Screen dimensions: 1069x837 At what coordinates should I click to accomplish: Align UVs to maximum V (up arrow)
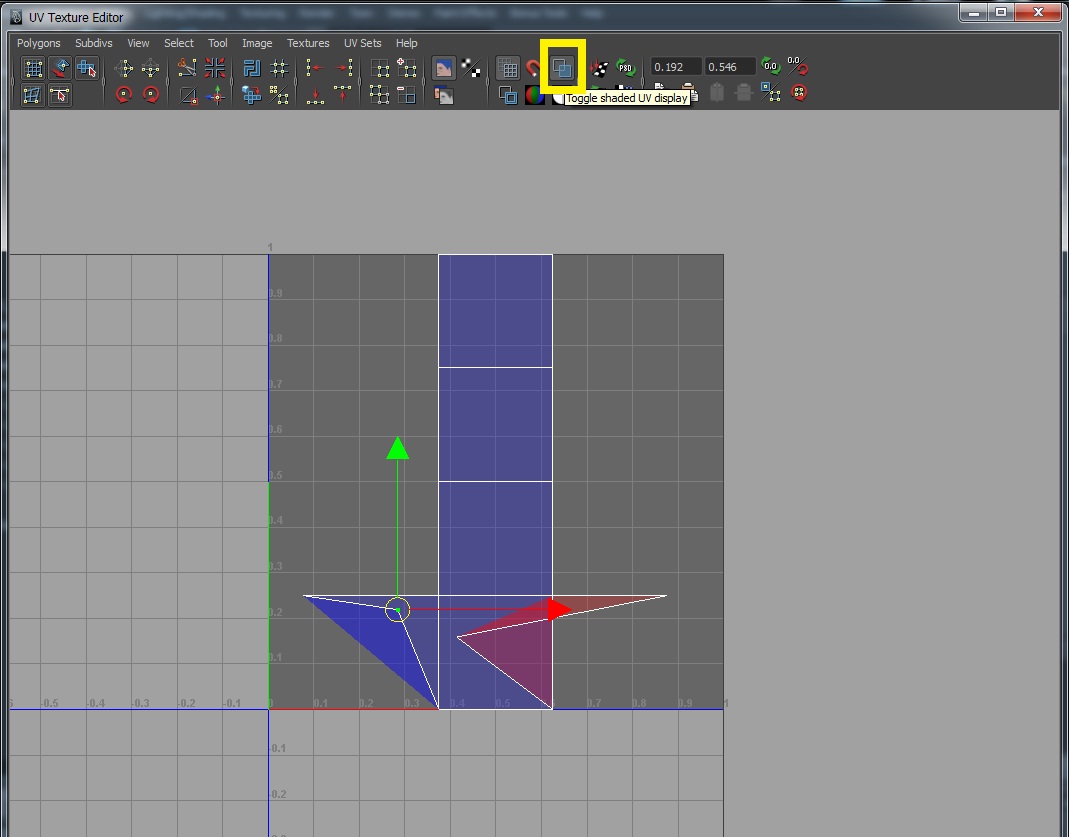coord(343,95)
